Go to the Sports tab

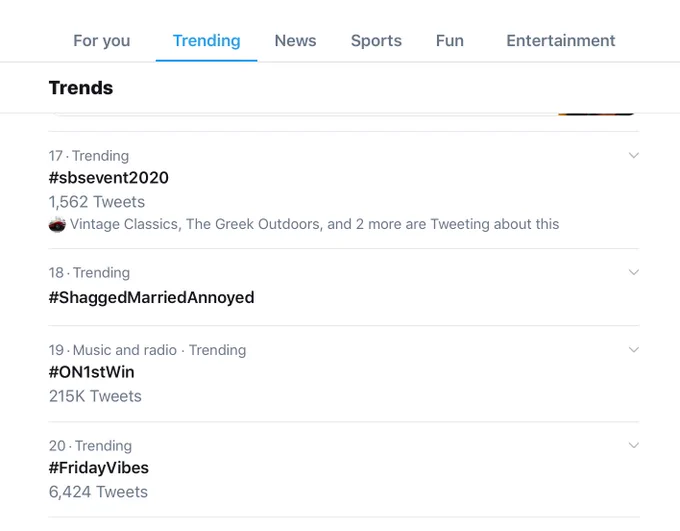[x=376, y=41]
